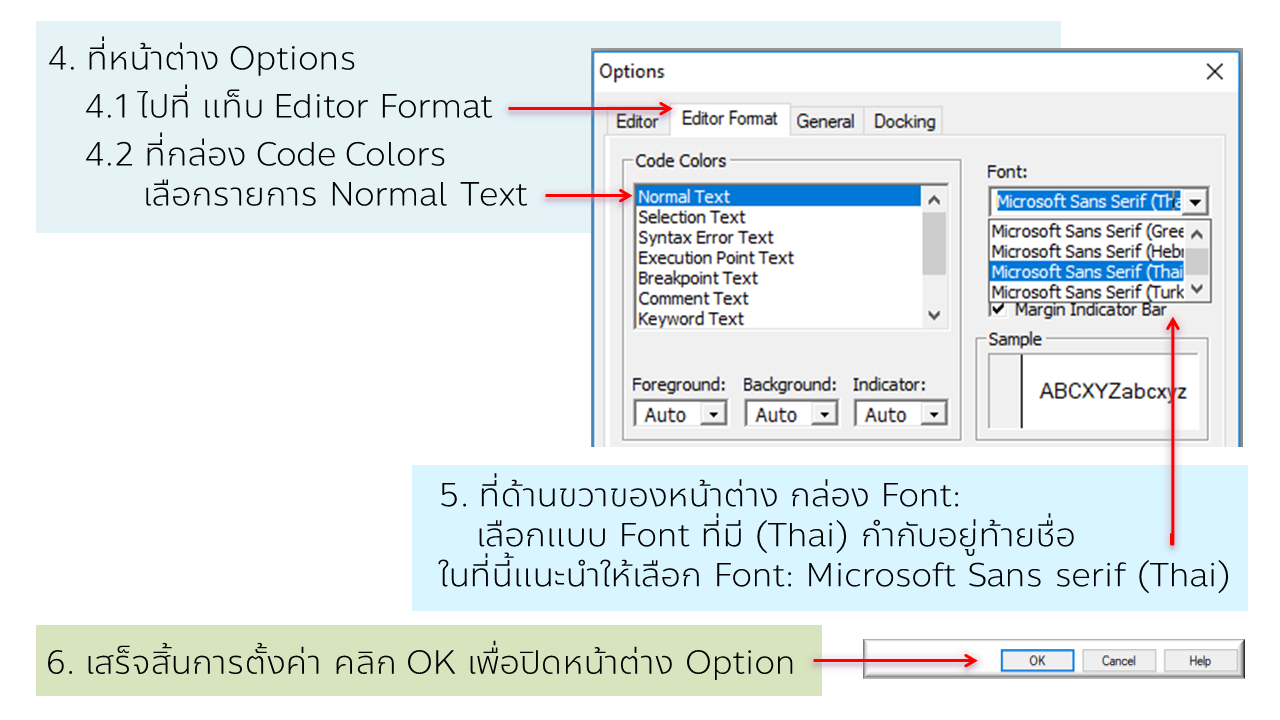Close the Options dialog window

(1214, 72)
